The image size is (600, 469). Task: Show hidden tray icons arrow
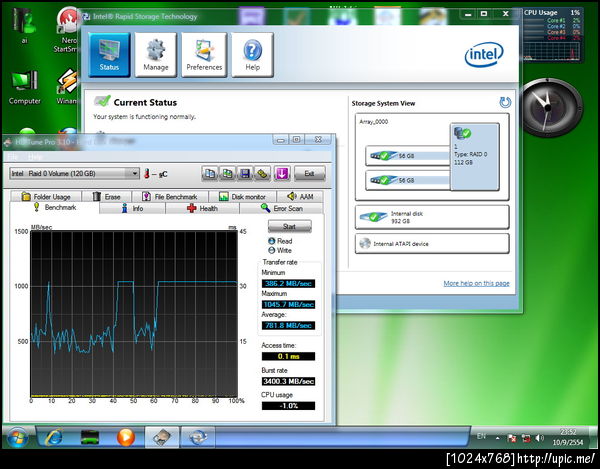pos(497,438)
